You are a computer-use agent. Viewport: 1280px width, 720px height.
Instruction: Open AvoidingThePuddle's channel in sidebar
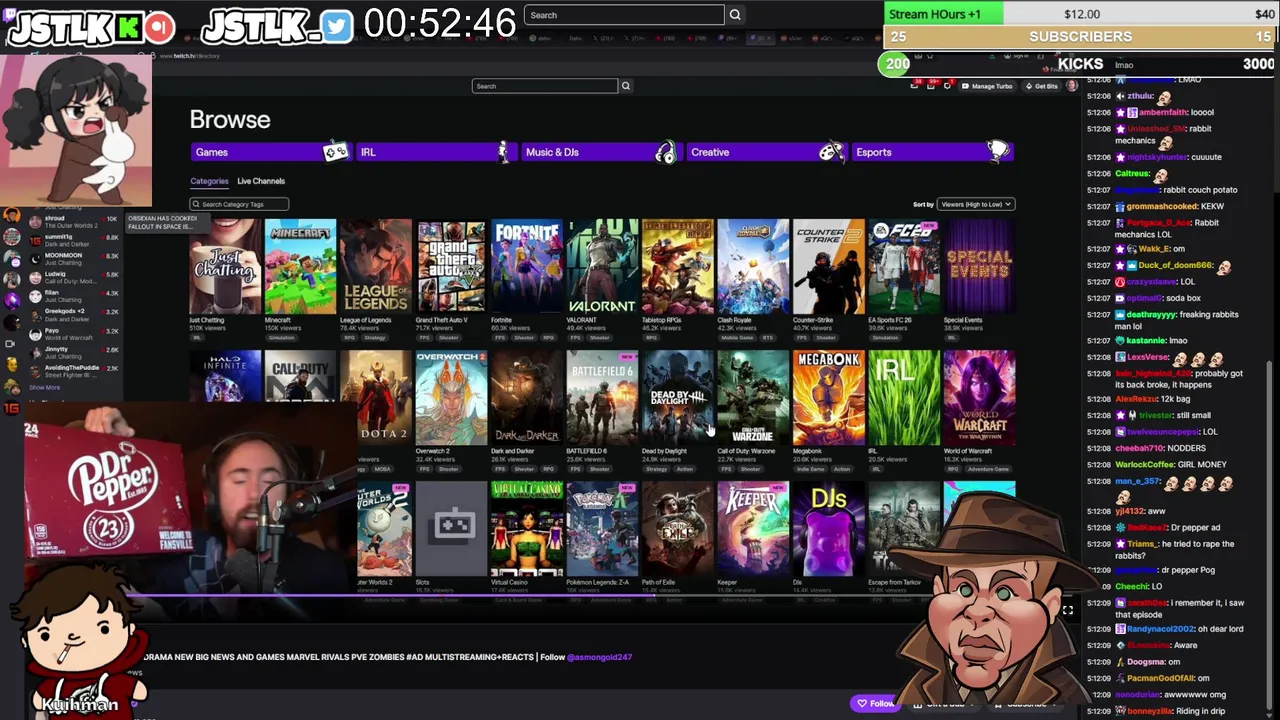point(75,370)
